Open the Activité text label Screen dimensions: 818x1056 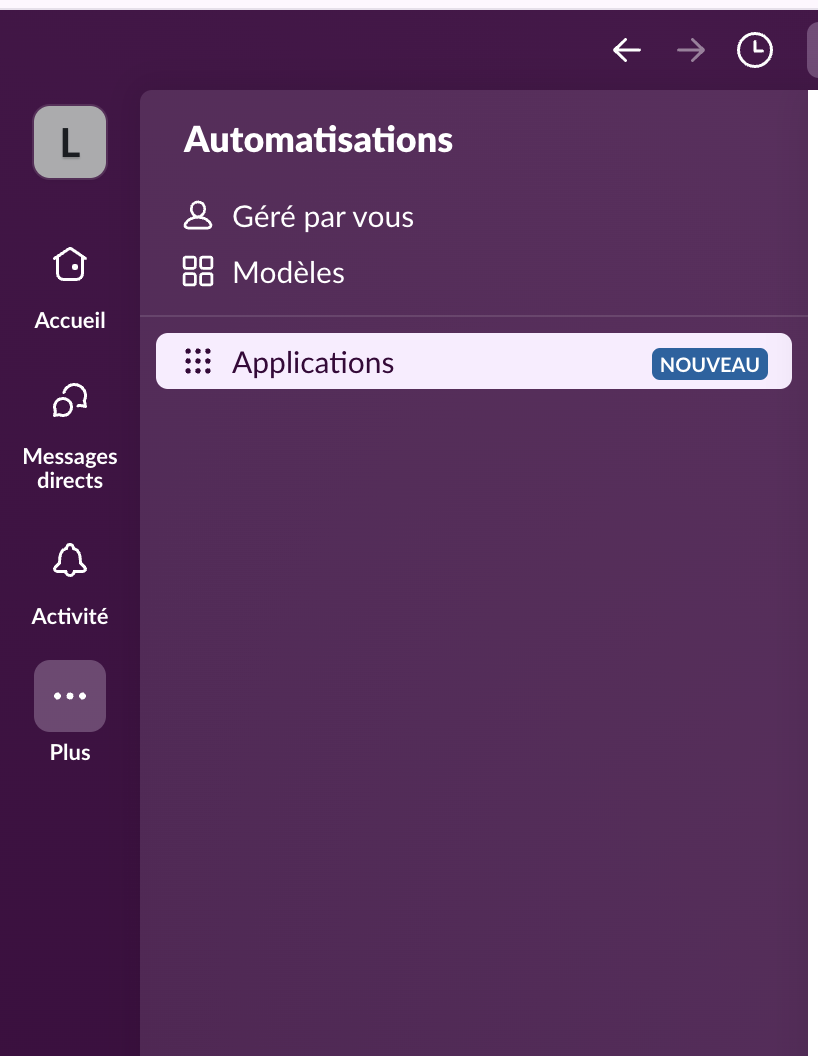point(70,617)
